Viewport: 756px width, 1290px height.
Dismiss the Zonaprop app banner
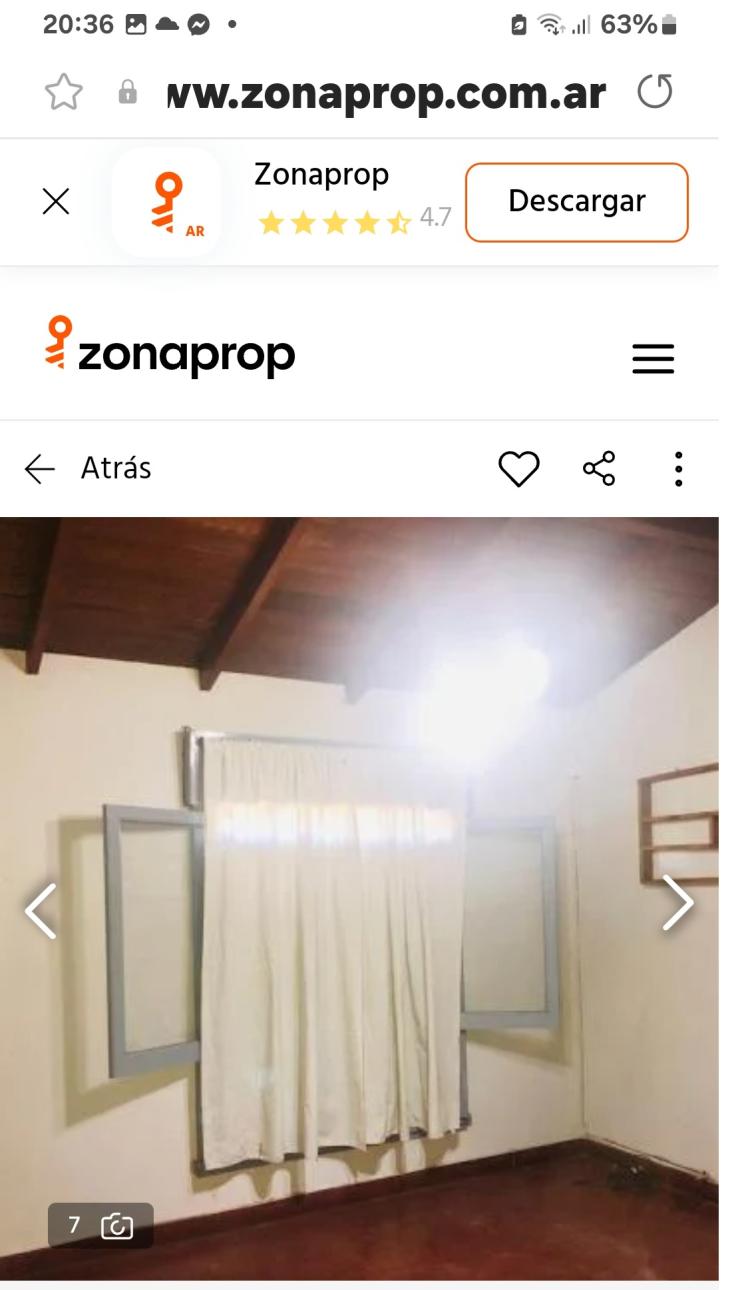click(x=56, y=202)
